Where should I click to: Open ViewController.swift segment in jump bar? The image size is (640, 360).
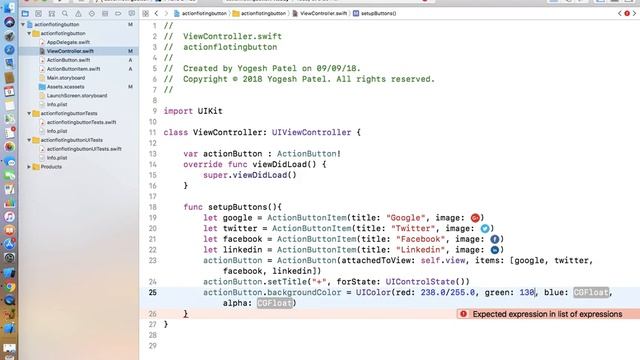point(320,13)
